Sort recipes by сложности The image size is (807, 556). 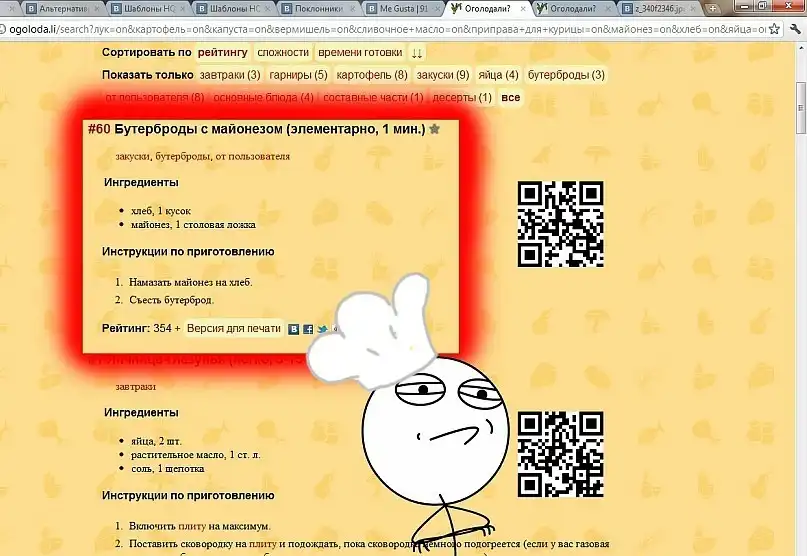283,52
